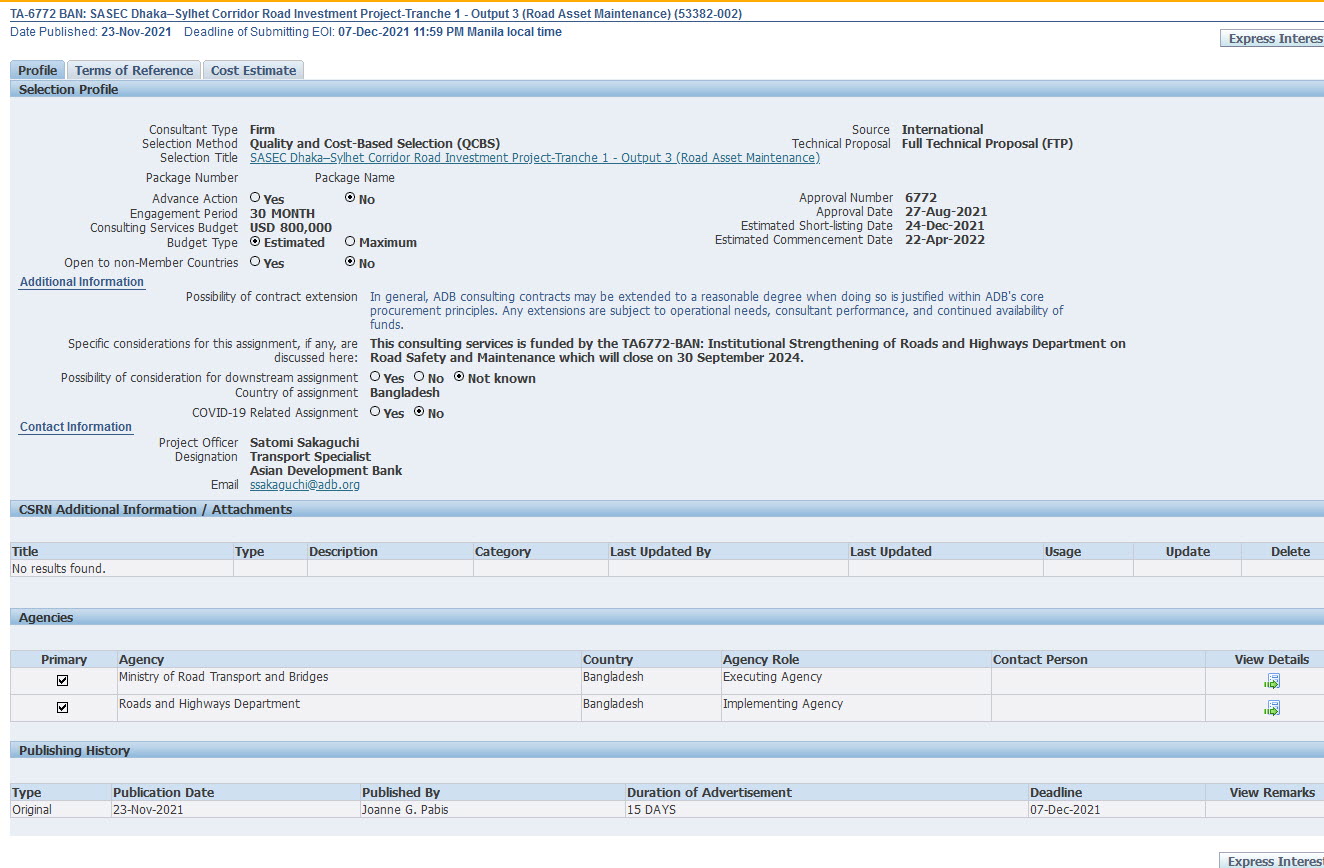Click top Express Interest button

click(1273, 39)
